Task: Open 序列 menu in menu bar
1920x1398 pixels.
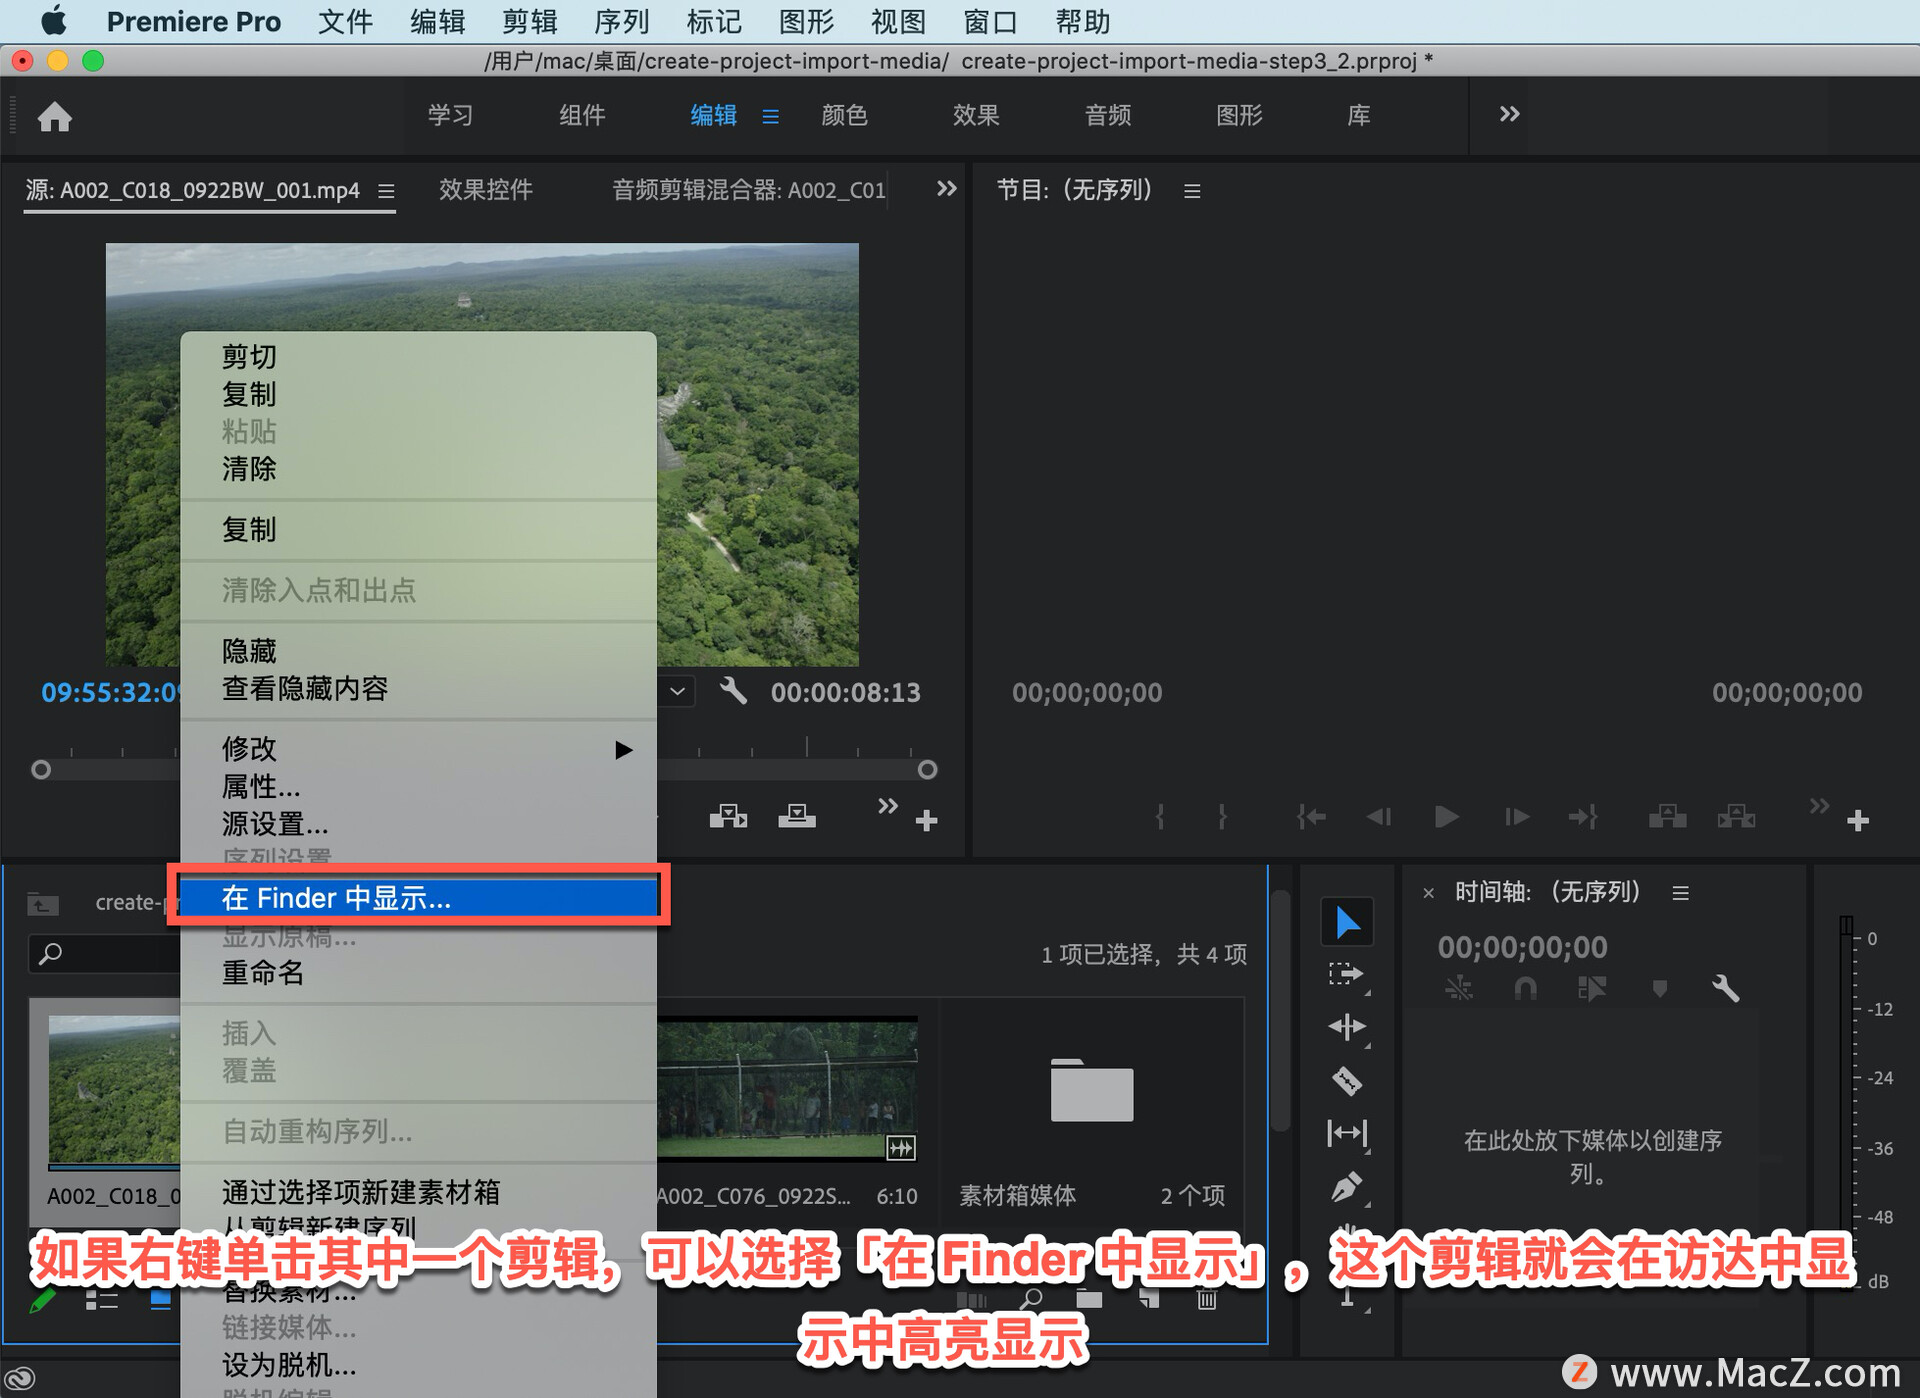Action: (x=621, y=21)
